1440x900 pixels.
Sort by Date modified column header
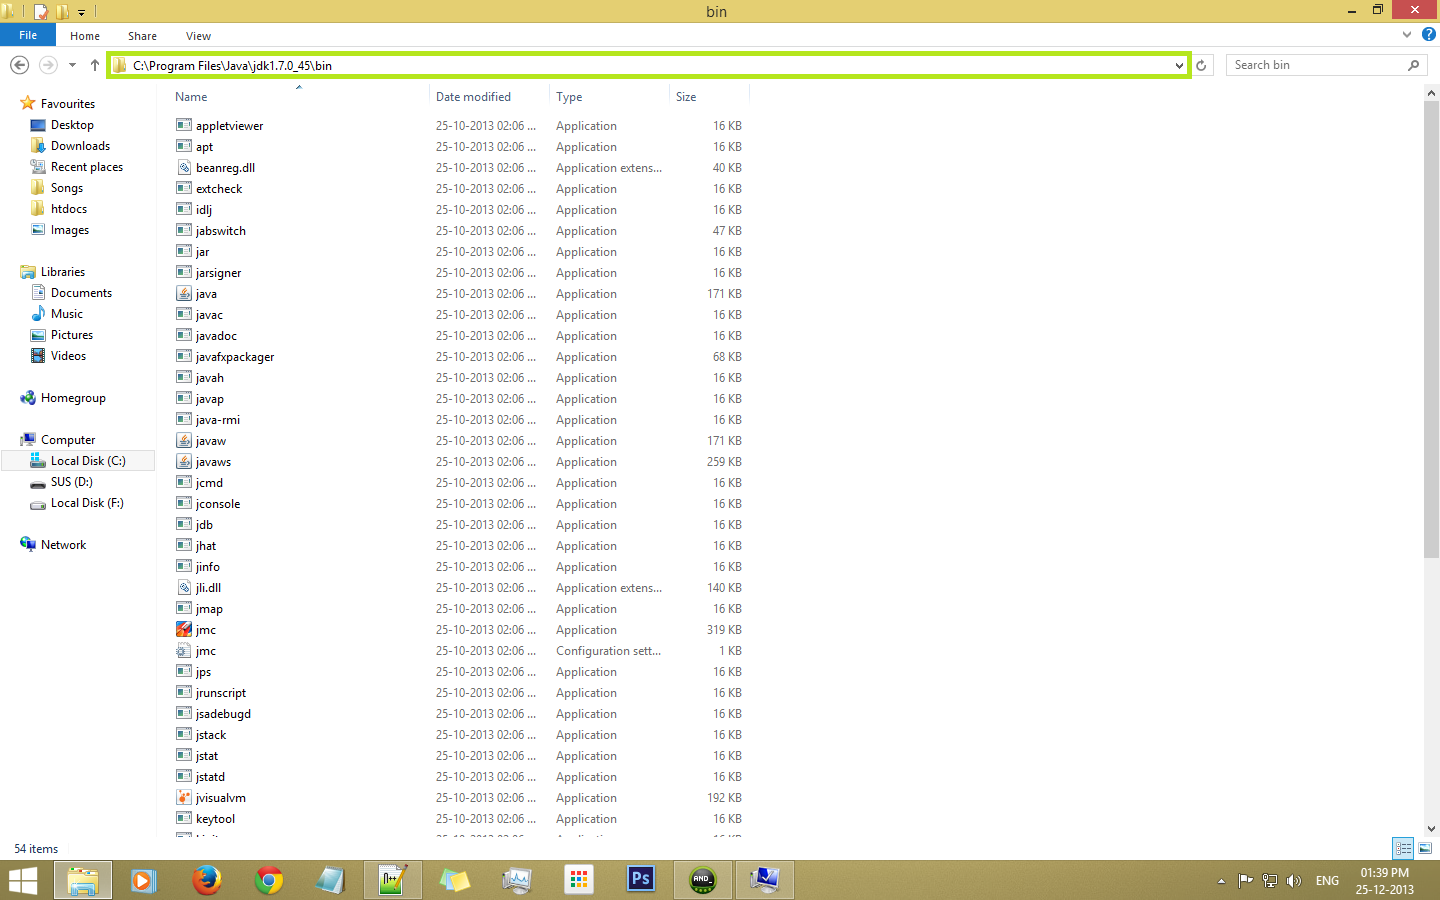(473, 97)
